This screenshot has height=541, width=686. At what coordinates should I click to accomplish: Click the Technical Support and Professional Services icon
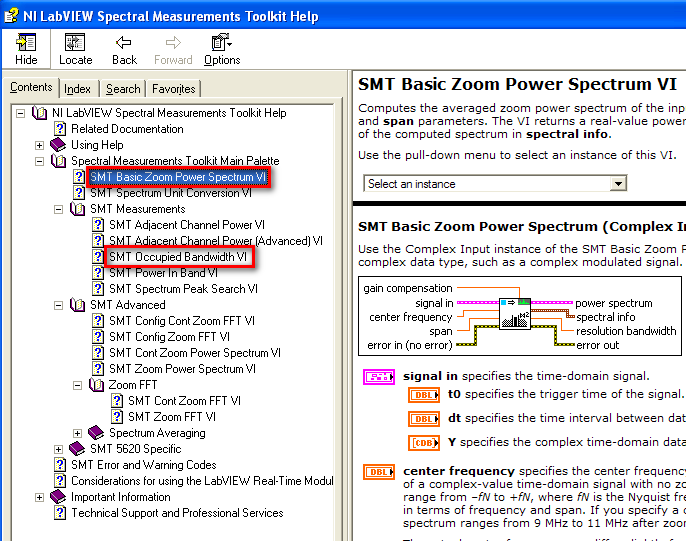click(60, 513)
